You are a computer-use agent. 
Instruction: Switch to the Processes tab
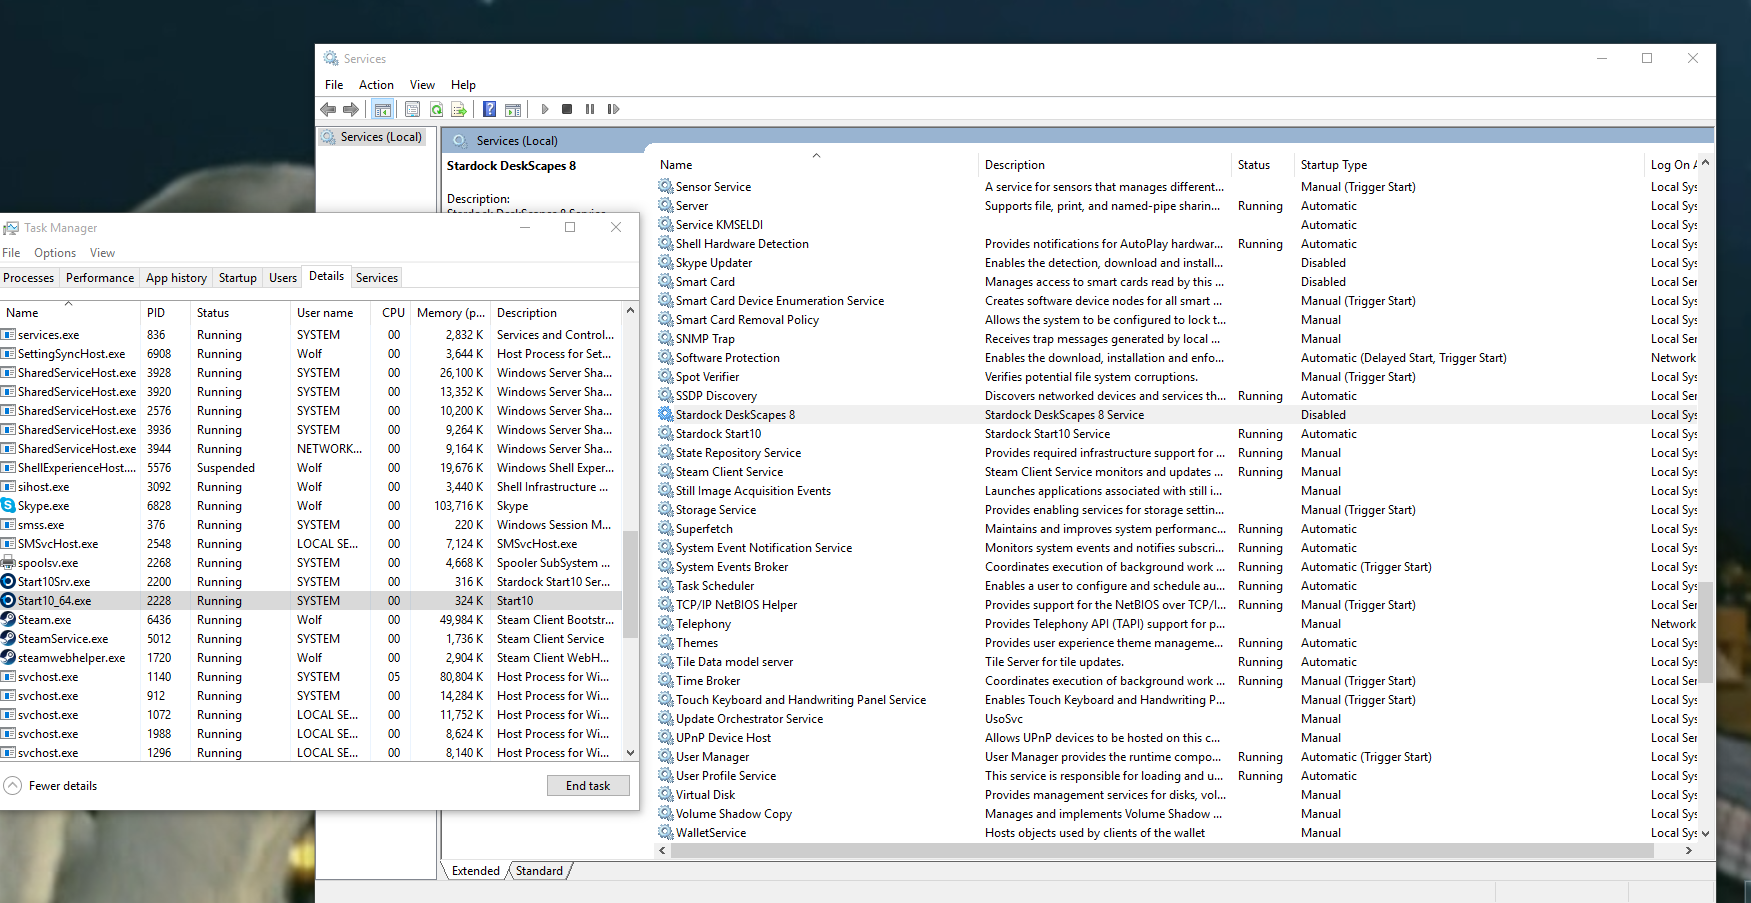coord(29,278)
